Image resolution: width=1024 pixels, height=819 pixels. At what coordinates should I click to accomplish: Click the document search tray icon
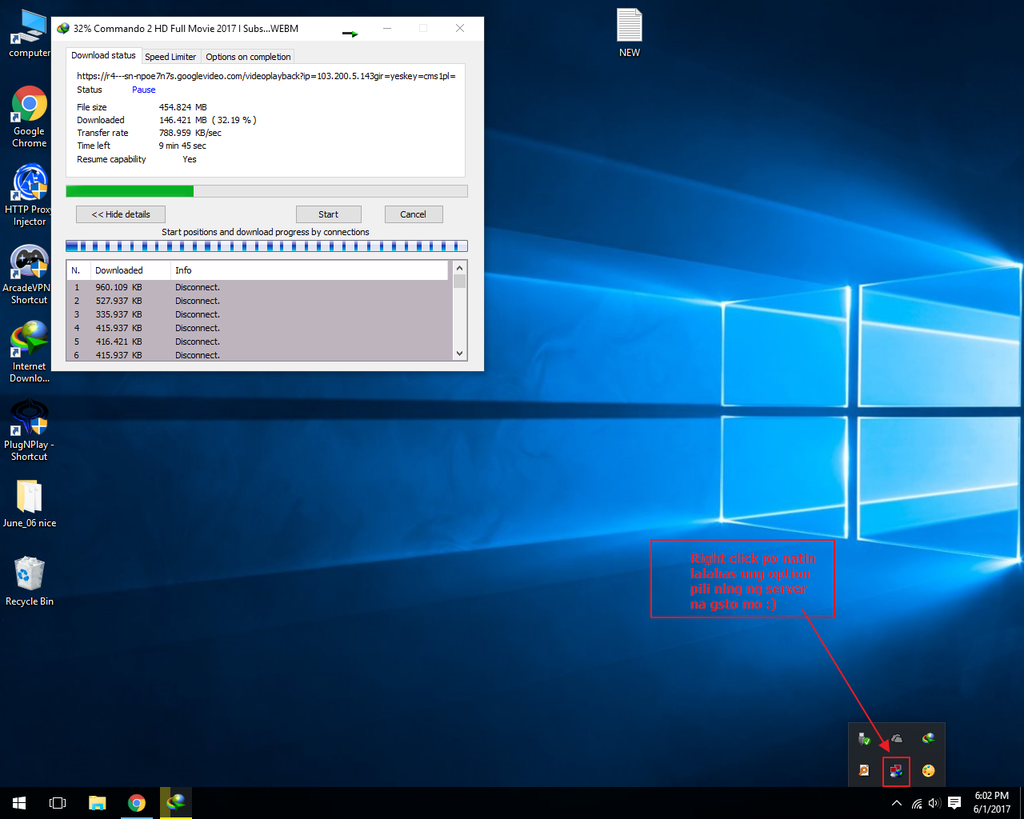click(x=864, y=771)
